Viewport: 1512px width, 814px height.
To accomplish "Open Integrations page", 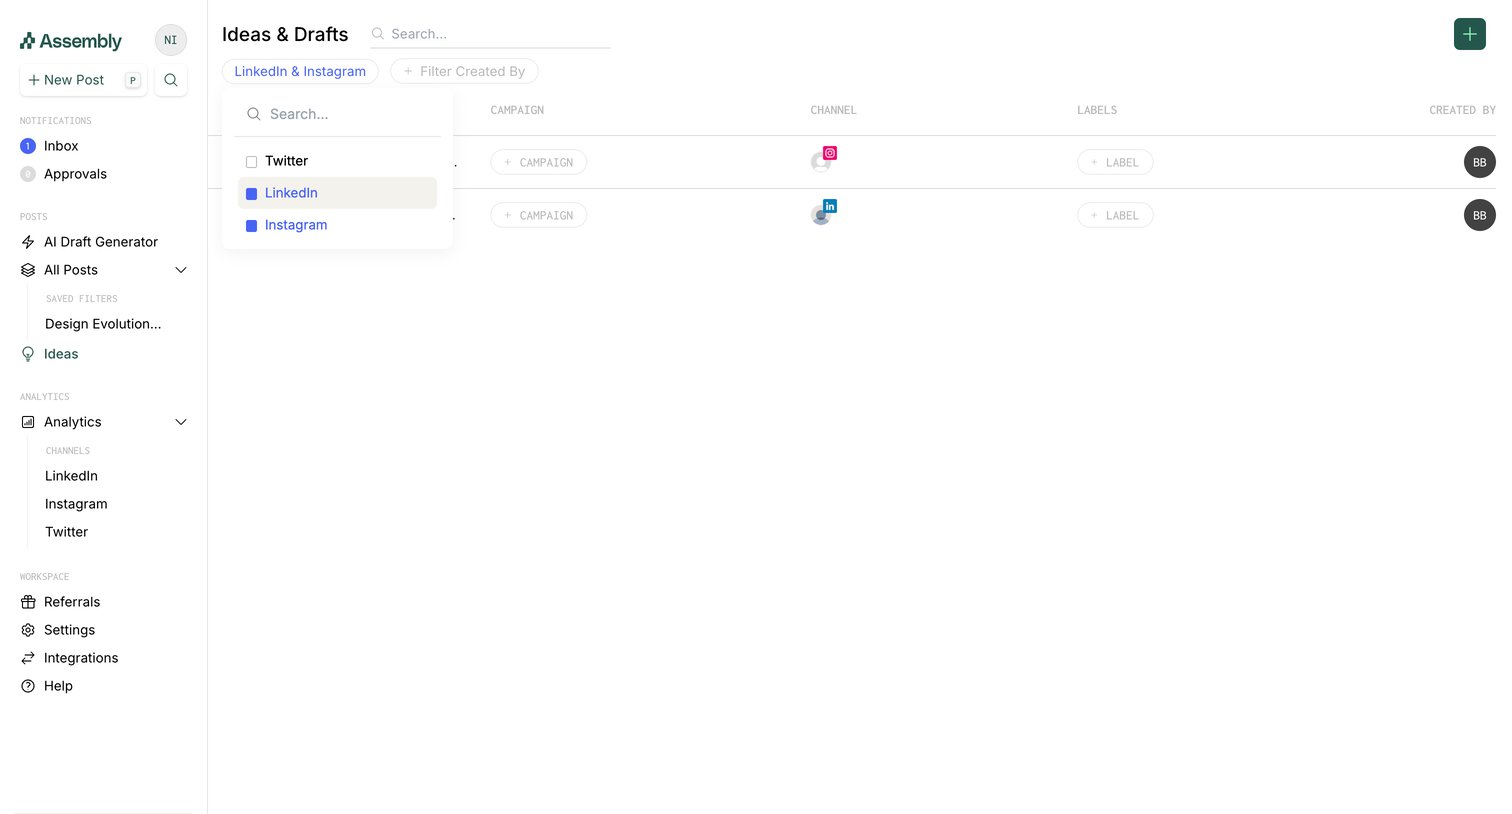I will (x=81, y=658).
